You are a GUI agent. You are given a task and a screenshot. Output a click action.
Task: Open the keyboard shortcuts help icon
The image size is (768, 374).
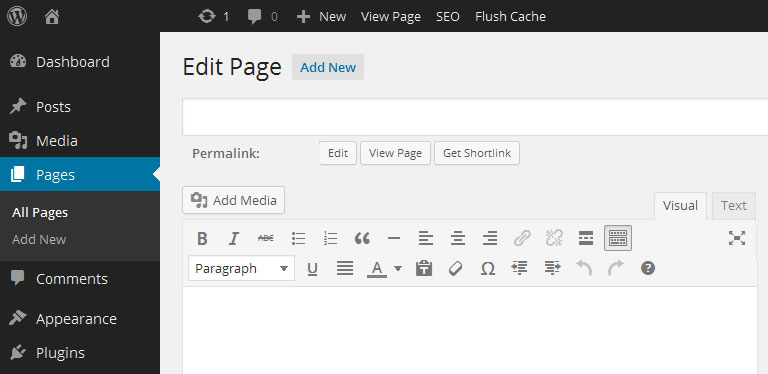point(648,268)
